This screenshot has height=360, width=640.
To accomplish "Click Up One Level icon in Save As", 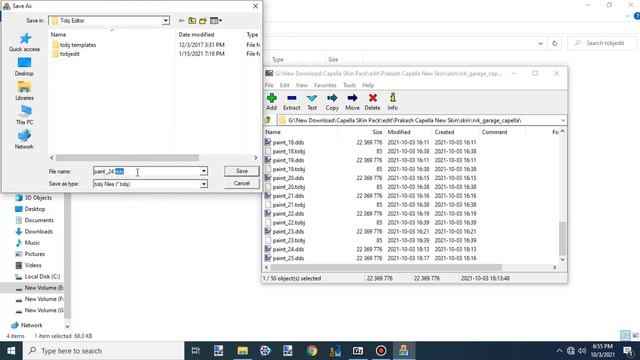I will pyautogui.click(x=192, y=20).
